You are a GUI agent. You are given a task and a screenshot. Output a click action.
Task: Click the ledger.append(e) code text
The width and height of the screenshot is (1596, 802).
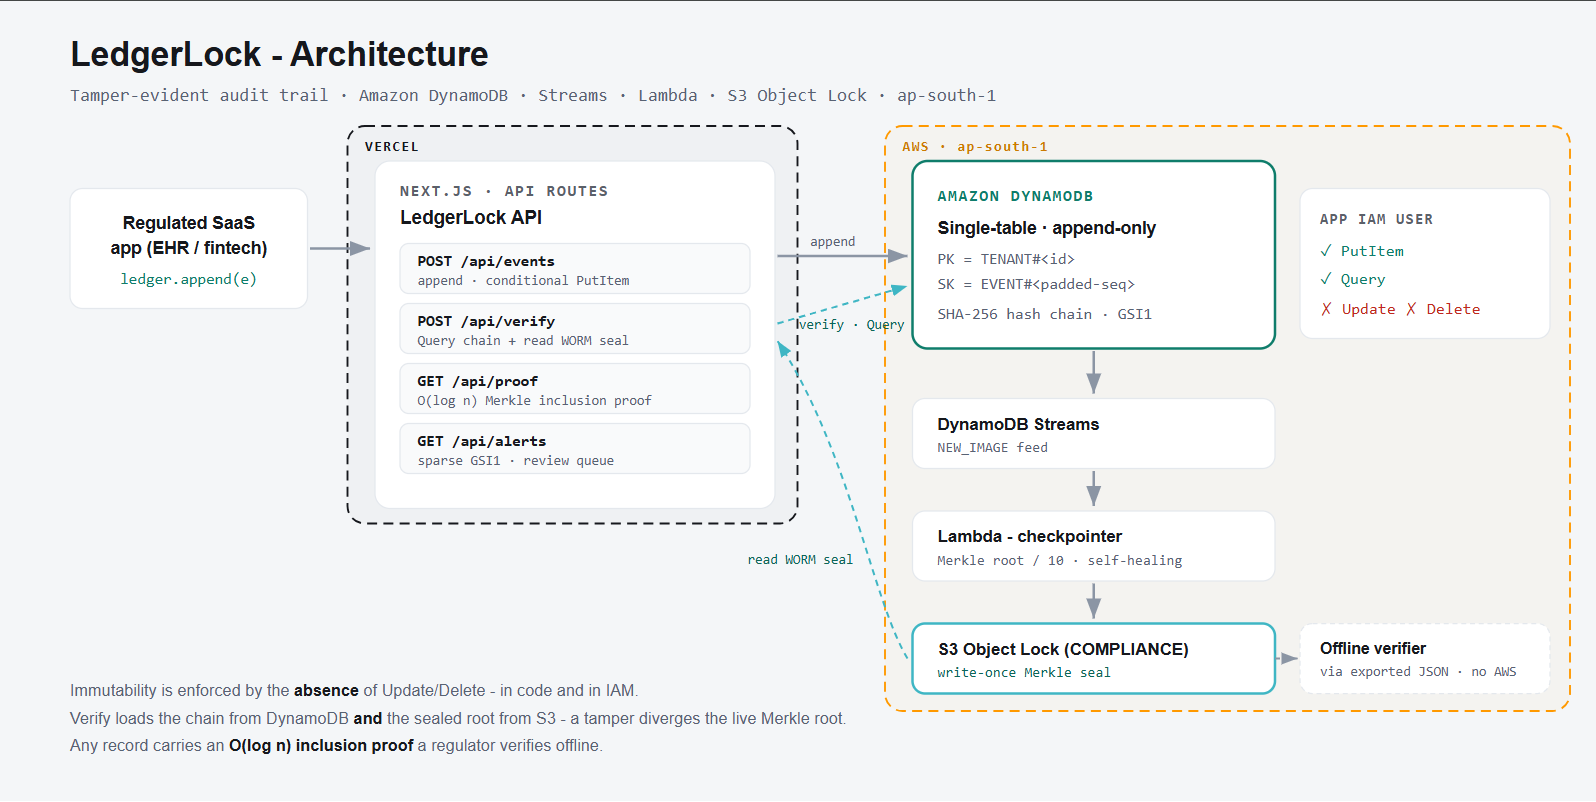point(189,279)
